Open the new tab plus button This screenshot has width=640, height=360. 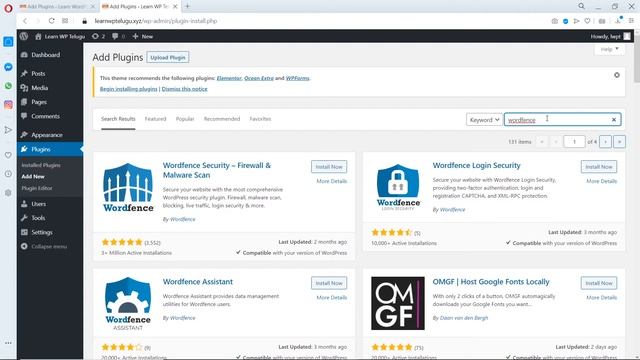point(187,6)
